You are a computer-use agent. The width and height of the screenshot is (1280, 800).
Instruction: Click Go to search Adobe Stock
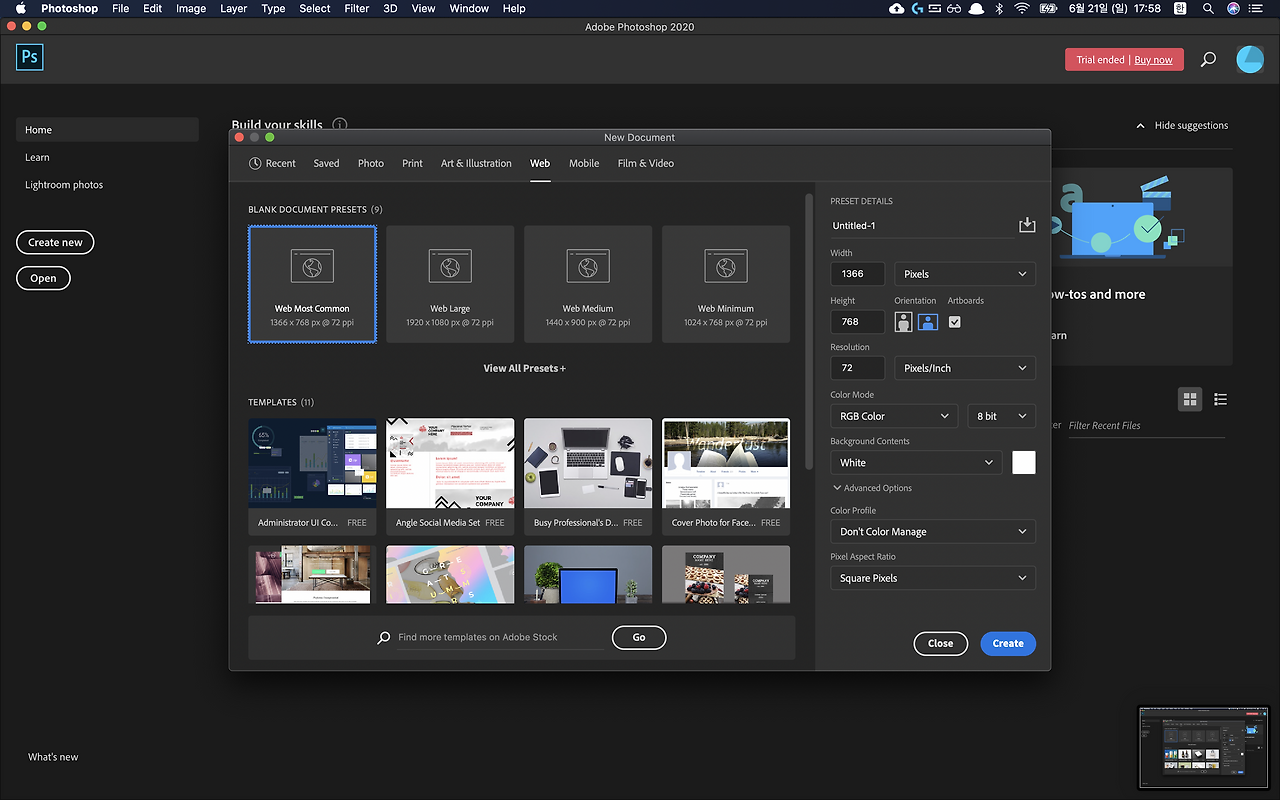639,637
